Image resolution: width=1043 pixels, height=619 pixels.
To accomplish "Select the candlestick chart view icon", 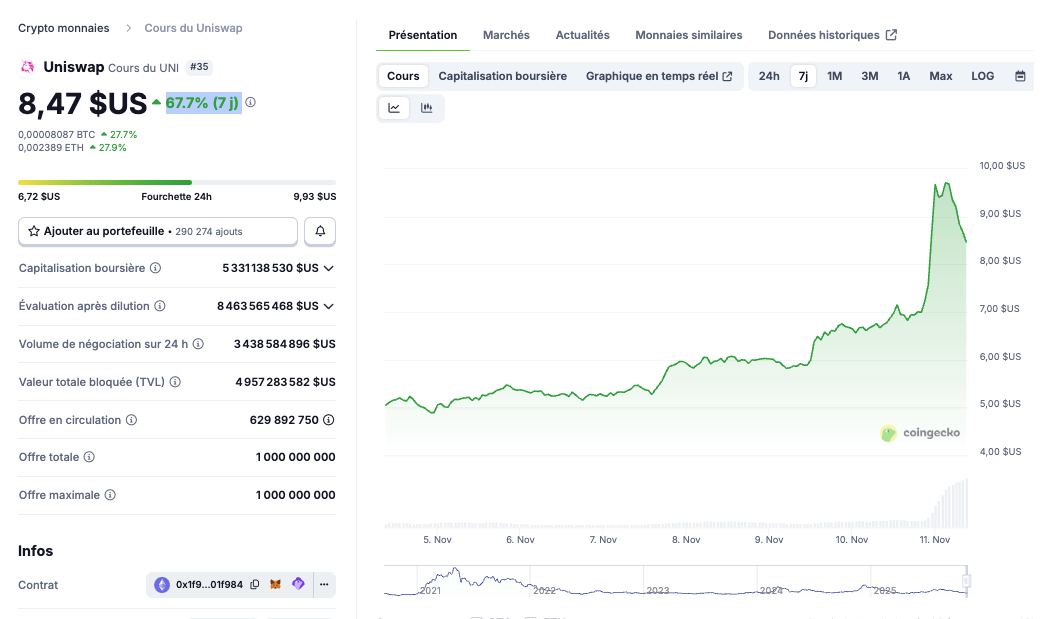I will tap(426, 108).
